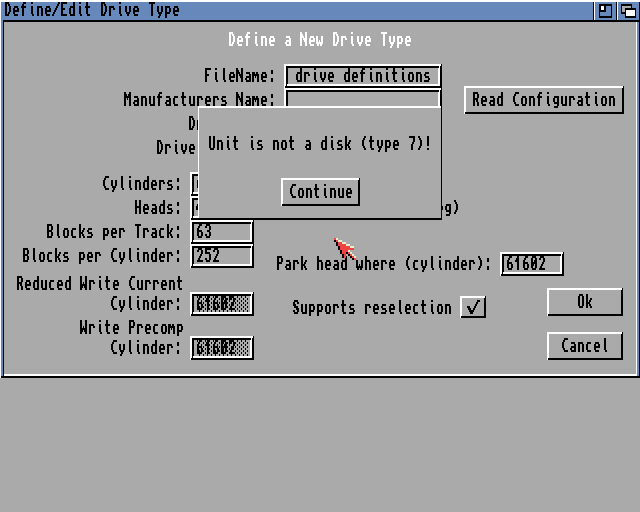
Task: Click the 'Define a New Drive Type' heading
Action: coord(319,40)
